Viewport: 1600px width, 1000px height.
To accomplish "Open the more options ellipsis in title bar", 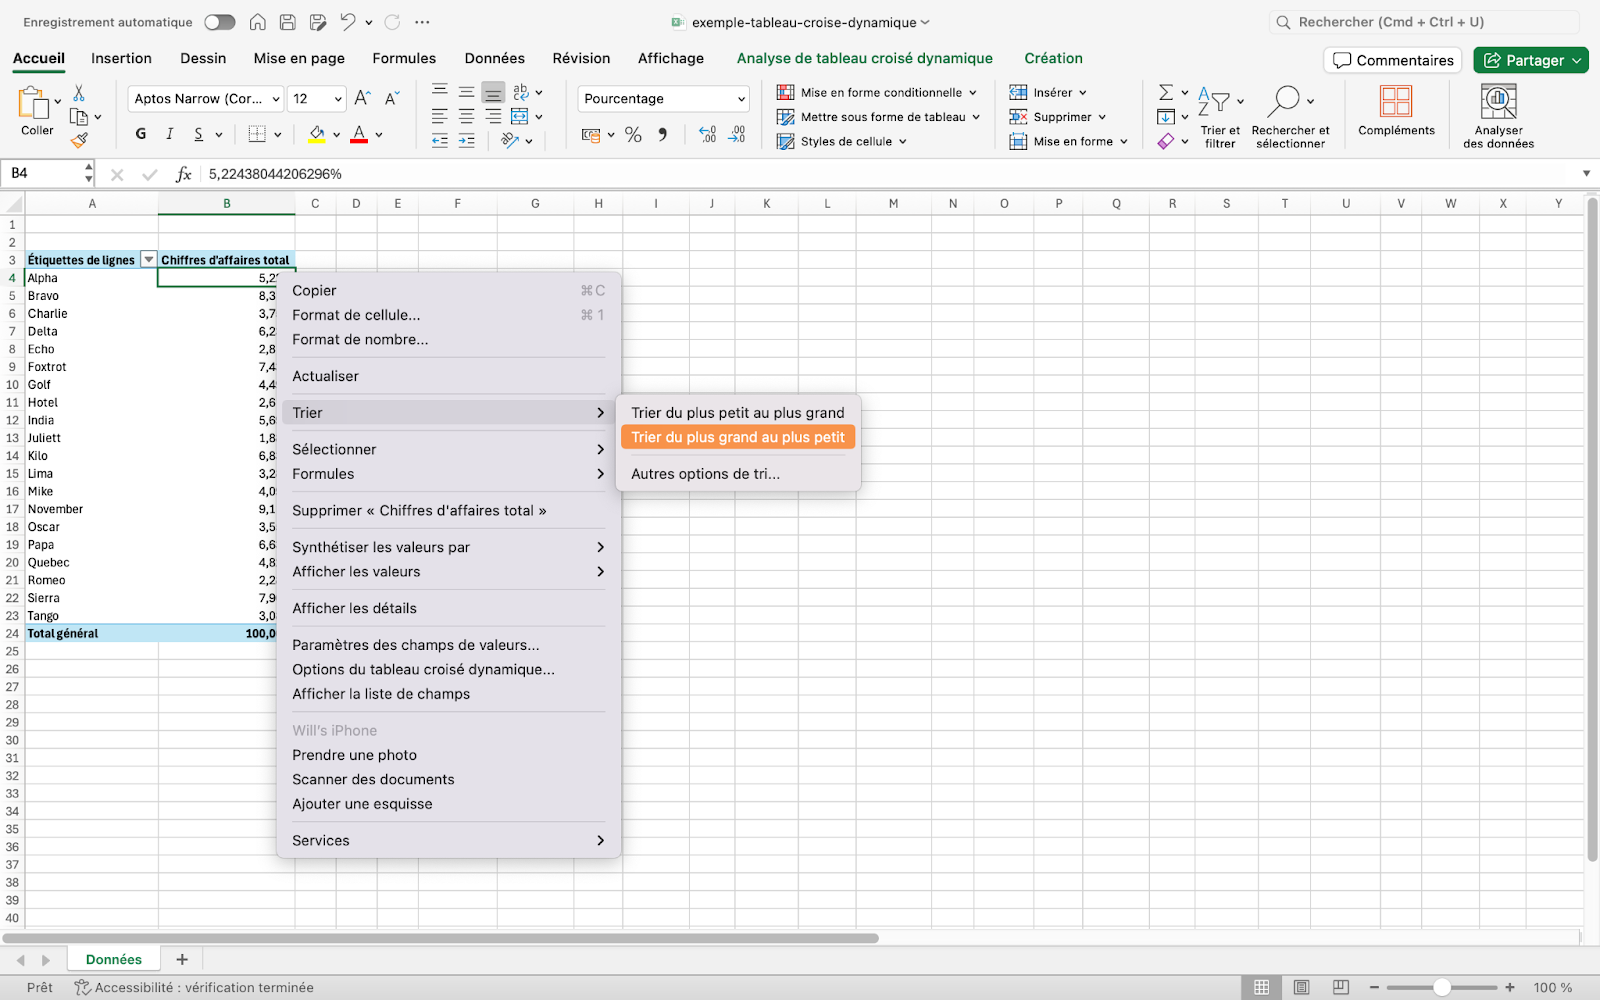I will coord(422,22).
